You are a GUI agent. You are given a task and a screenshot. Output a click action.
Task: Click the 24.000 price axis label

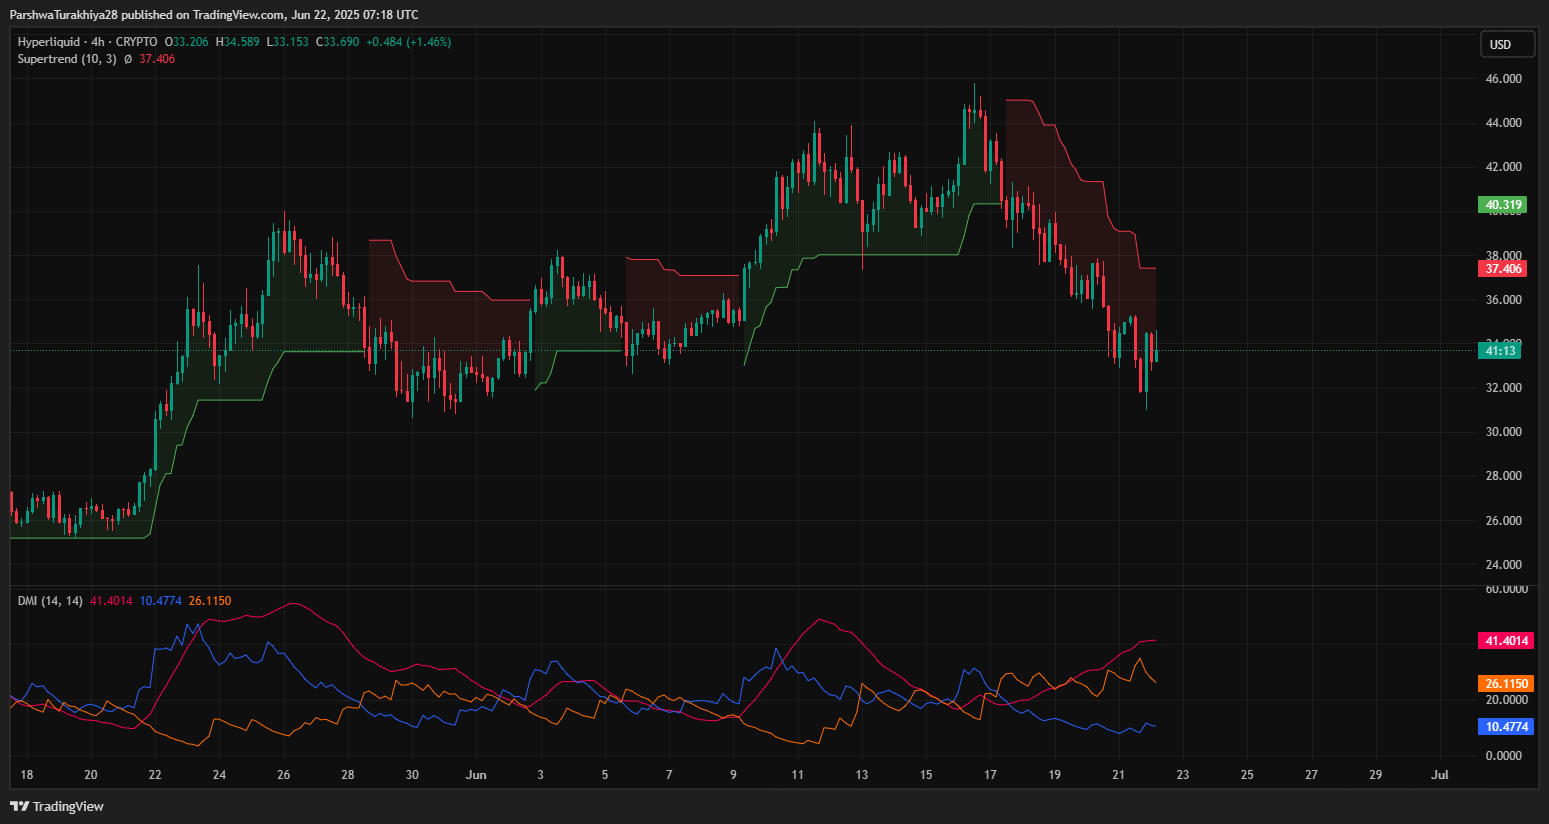point(1503,565)
